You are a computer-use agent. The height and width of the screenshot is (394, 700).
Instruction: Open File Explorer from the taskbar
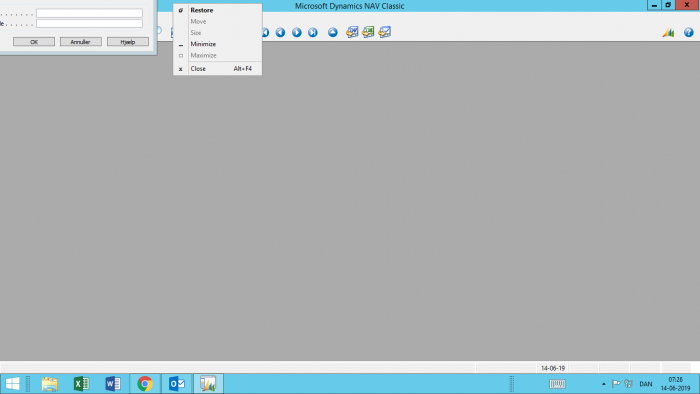pyautogui.click(x=50, y=384)
